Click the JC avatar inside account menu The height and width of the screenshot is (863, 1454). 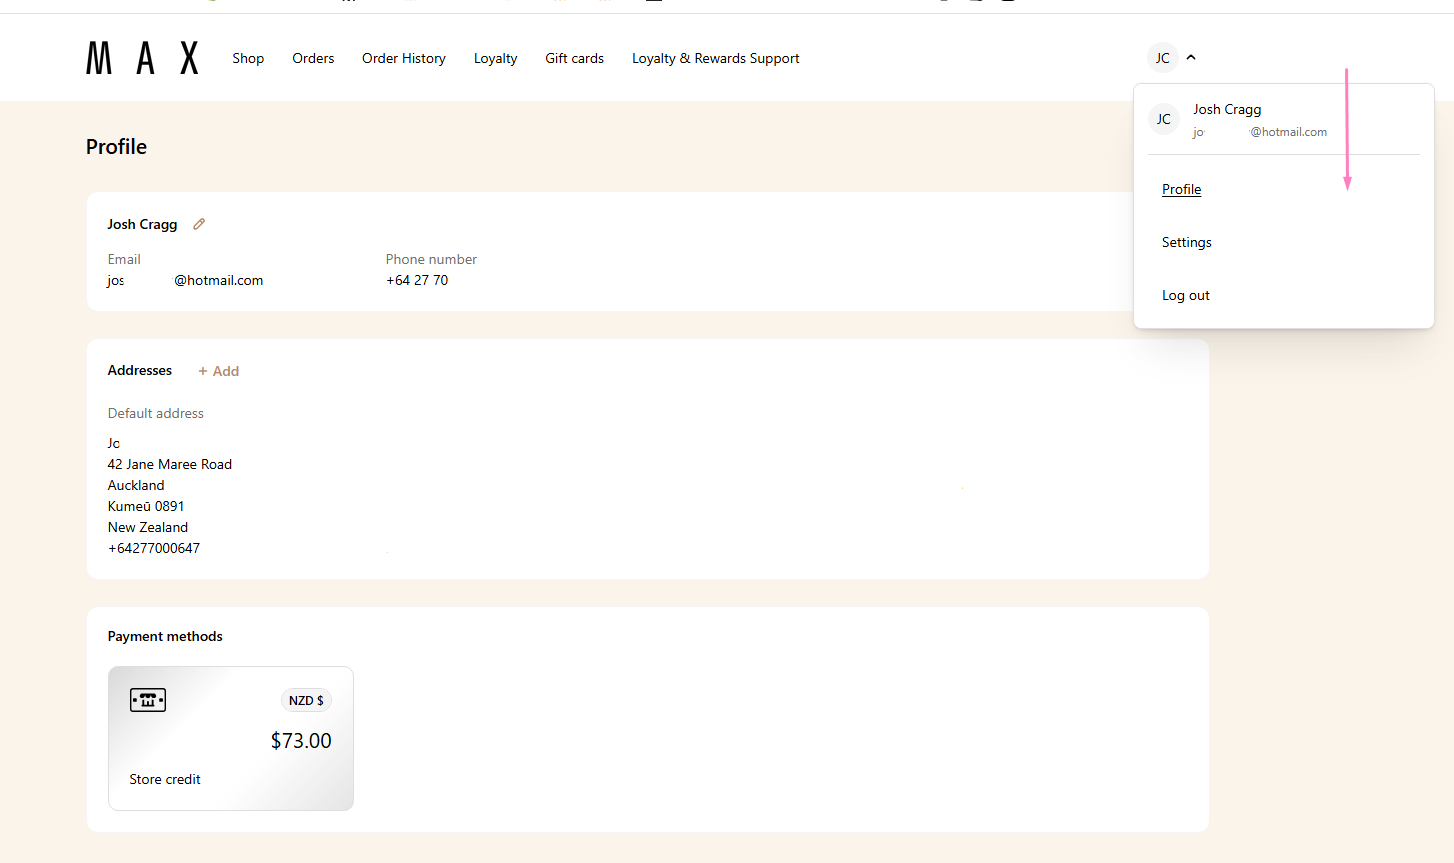coord(1163,119)
